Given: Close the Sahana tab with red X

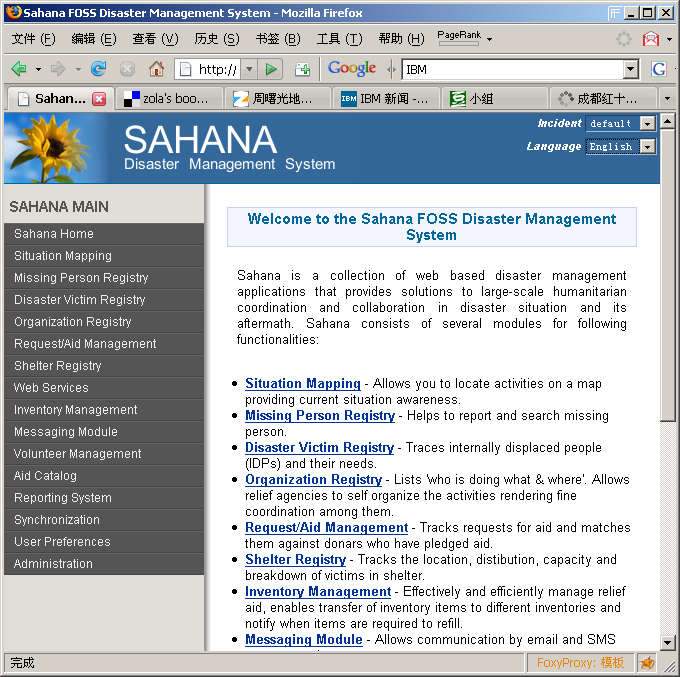Looking at the screenshot, I should (x=99, y=99).
